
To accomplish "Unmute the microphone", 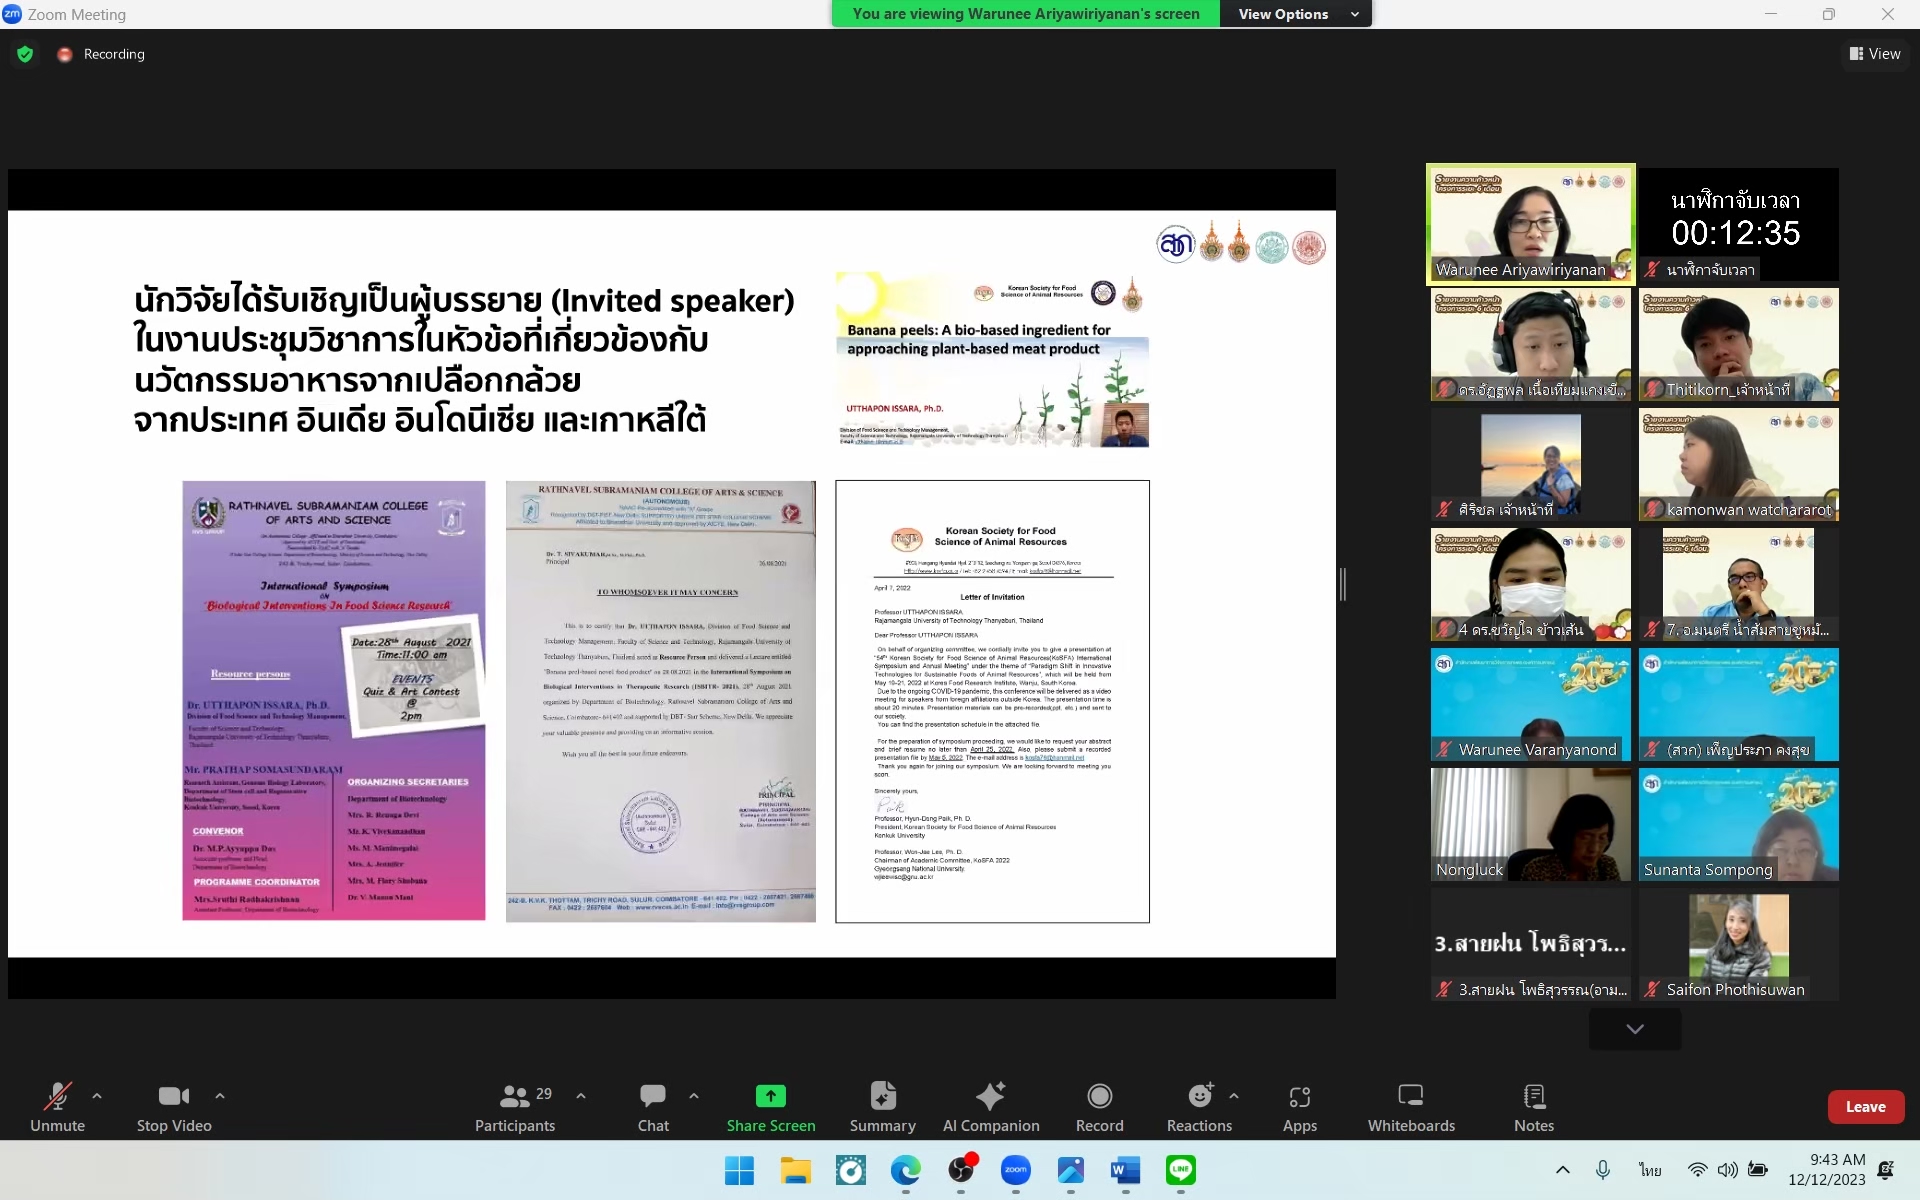I will pos(57,1107).
